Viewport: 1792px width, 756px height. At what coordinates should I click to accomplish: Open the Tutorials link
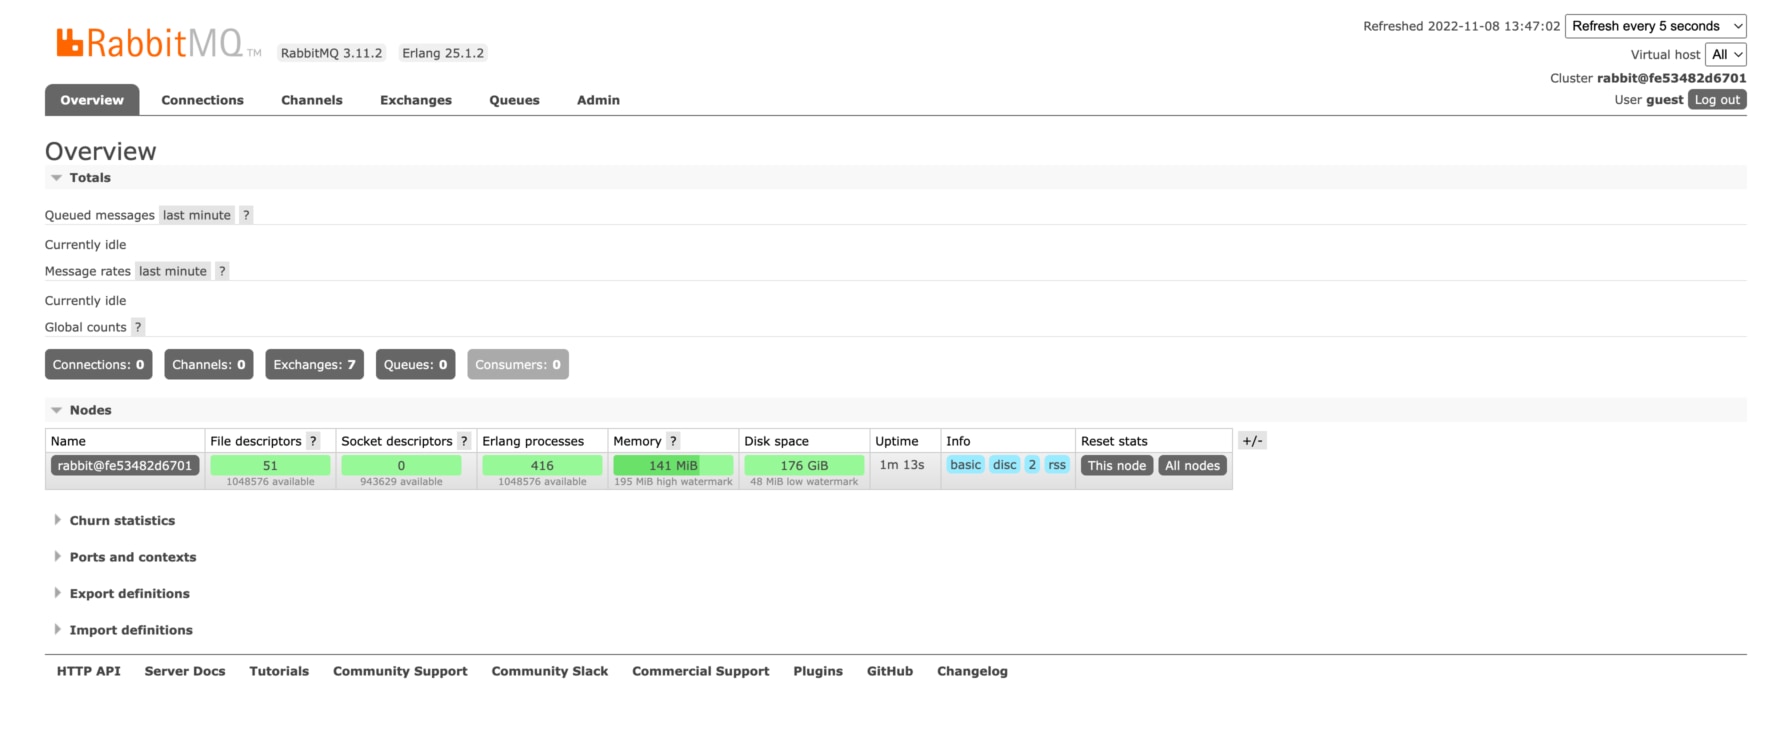point(279,672)
